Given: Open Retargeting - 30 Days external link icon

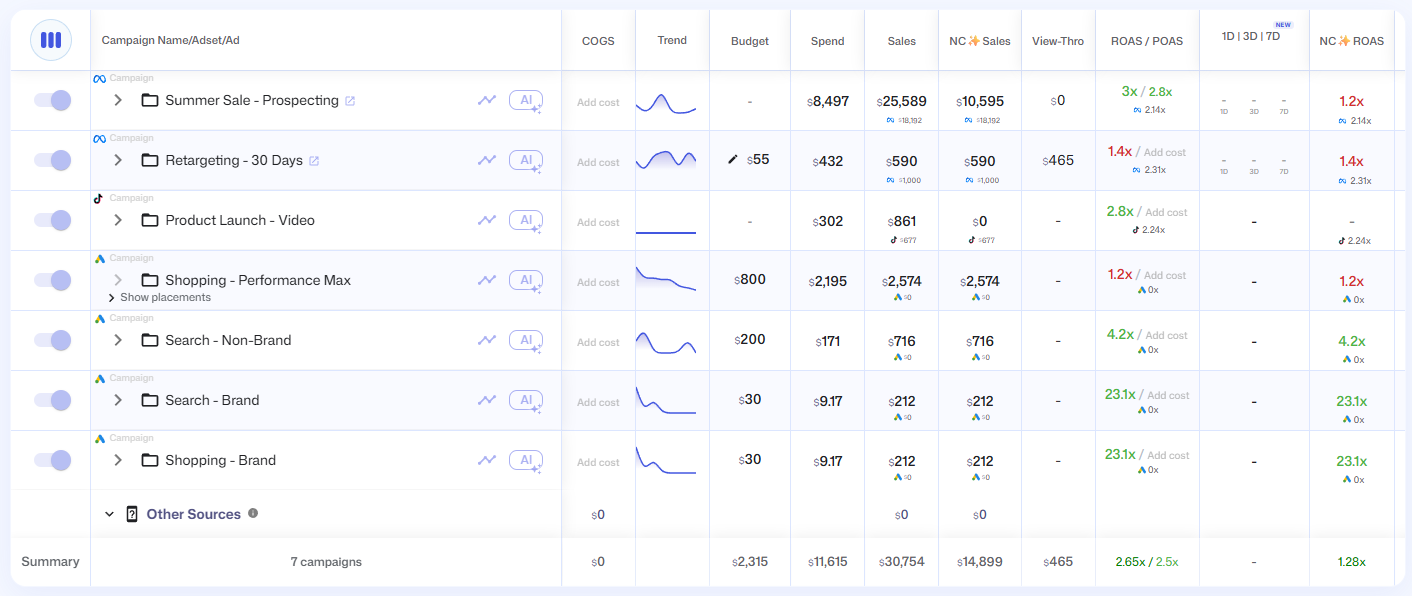Looking at the screenshot, I should 314,161.
